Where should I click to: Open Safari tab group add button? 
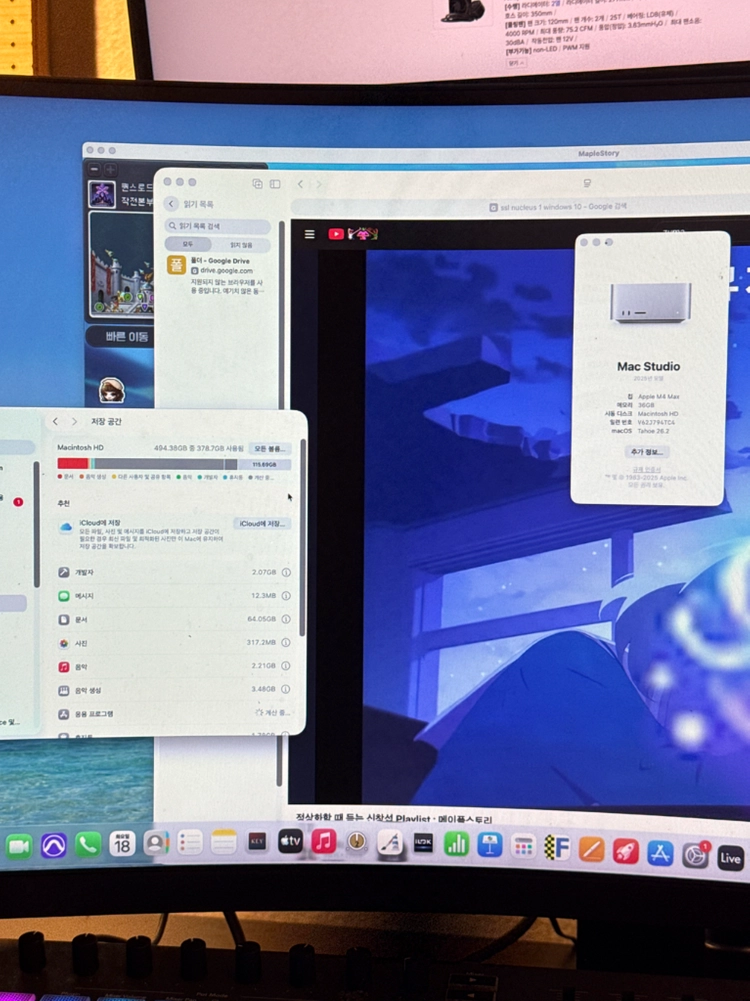257,184
